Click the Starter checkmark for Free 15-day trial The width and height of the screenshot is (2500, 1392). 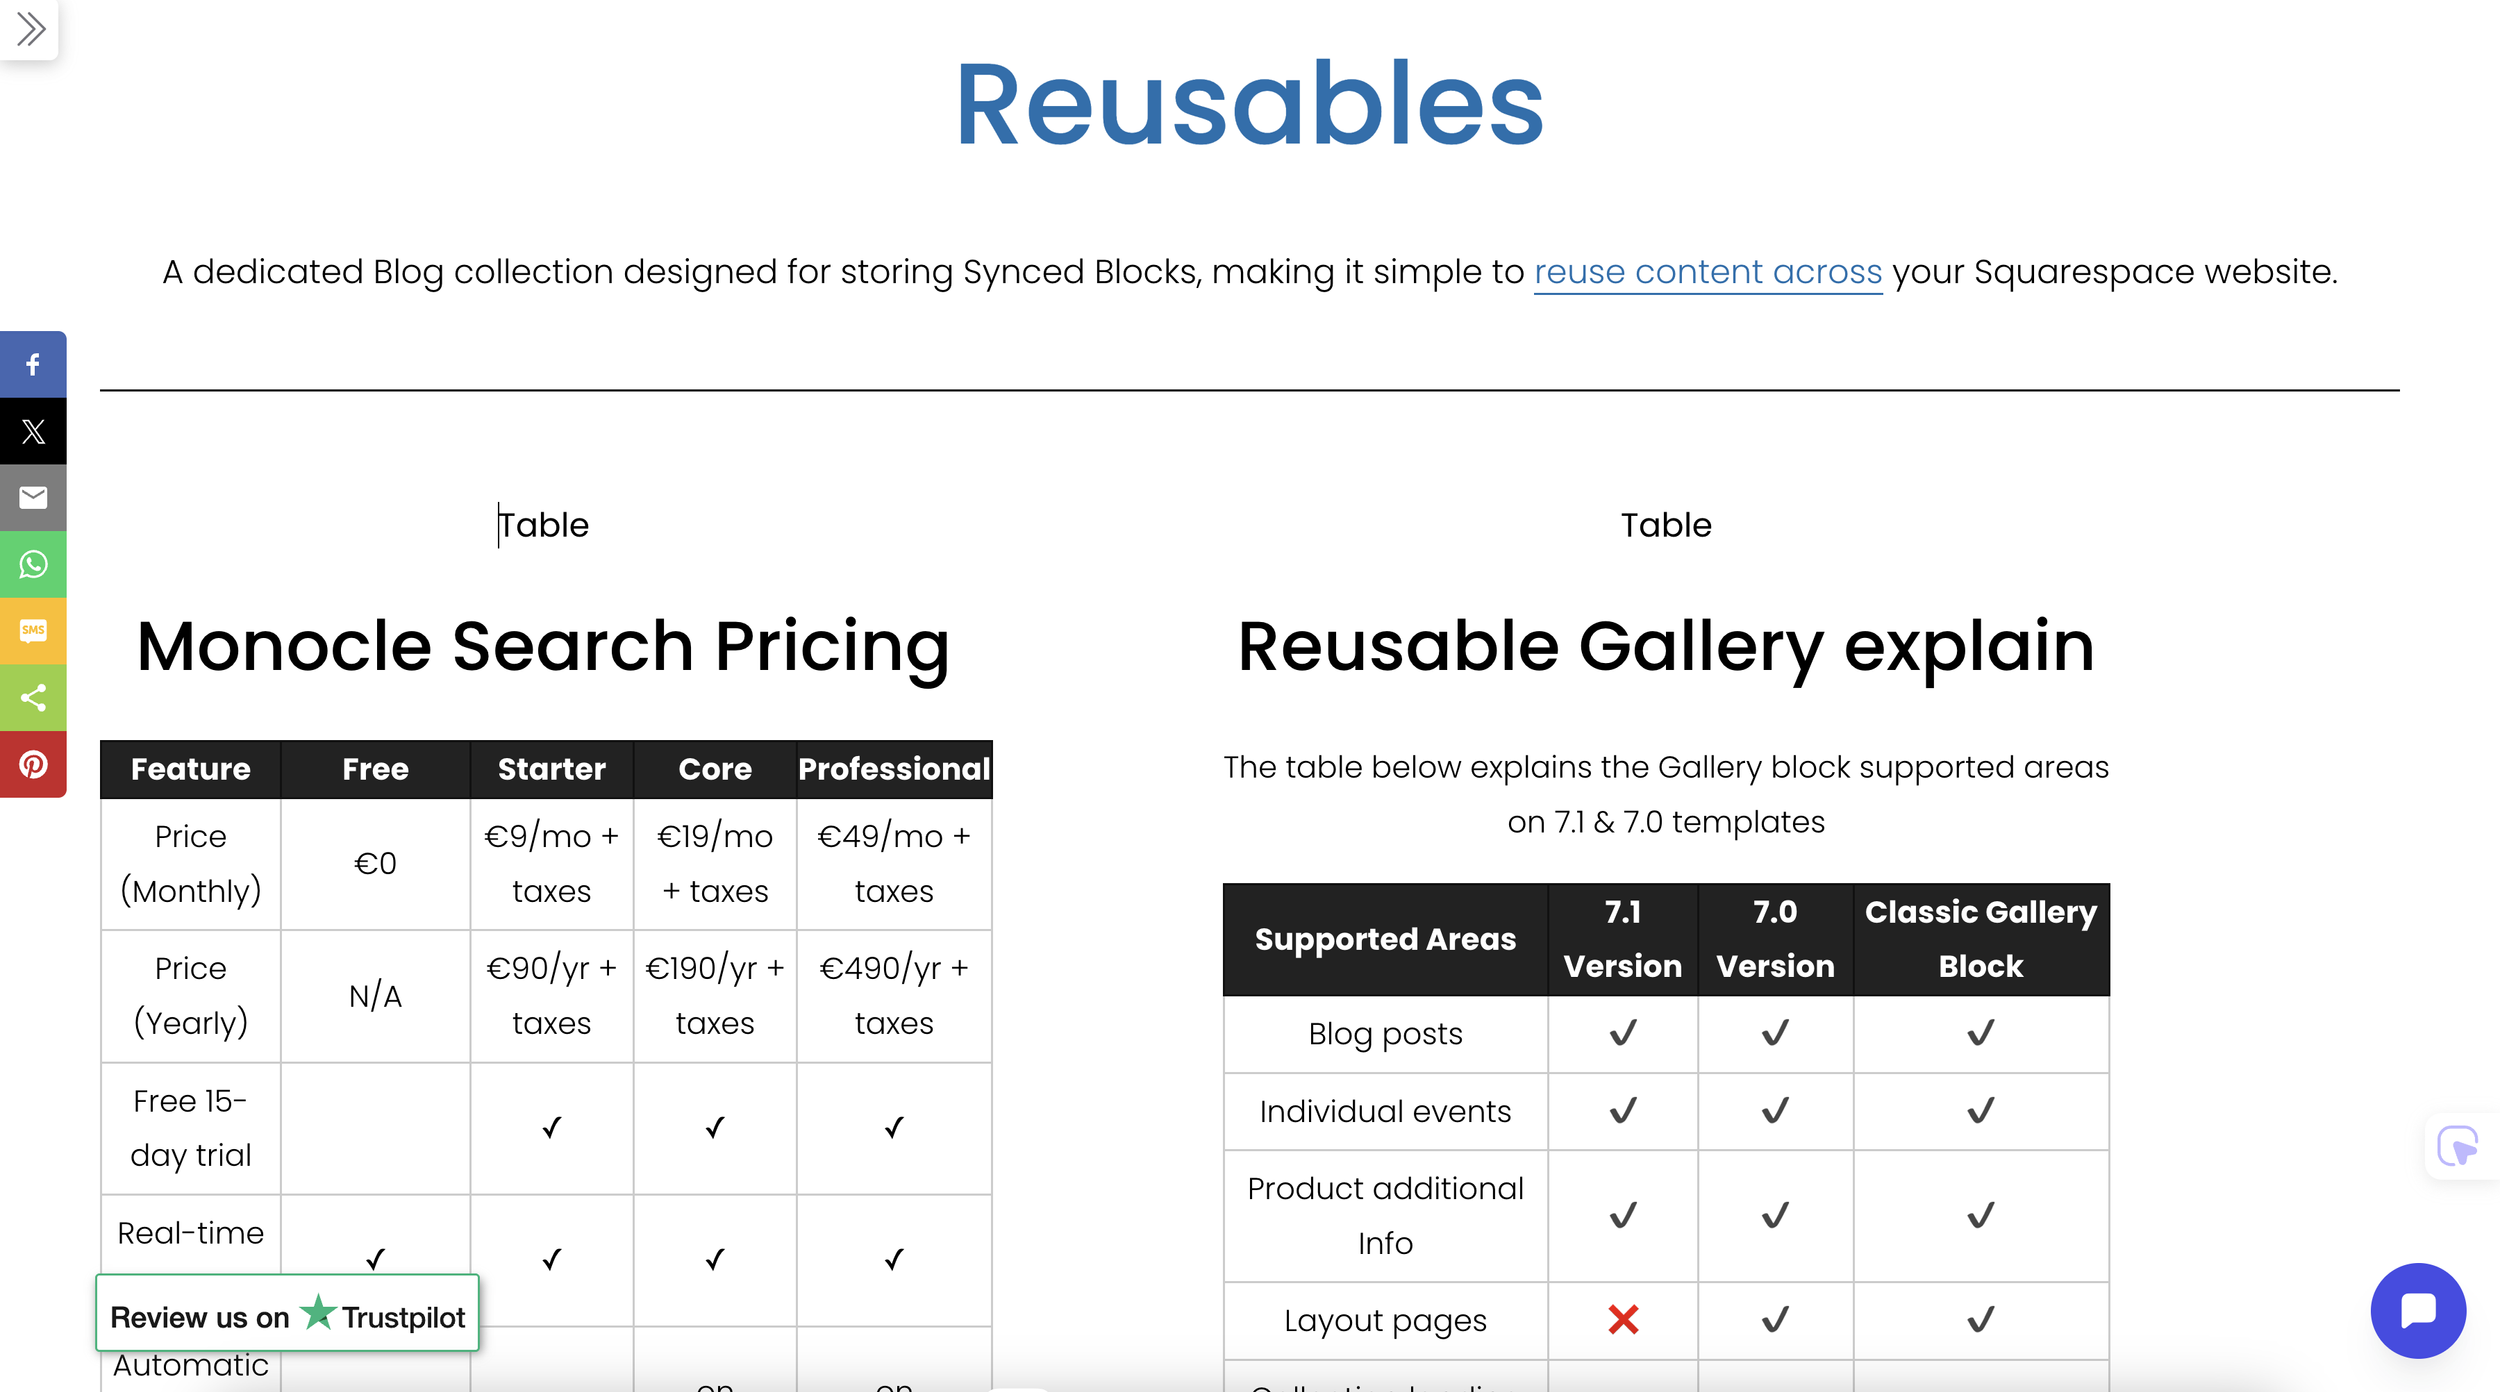550,1127
